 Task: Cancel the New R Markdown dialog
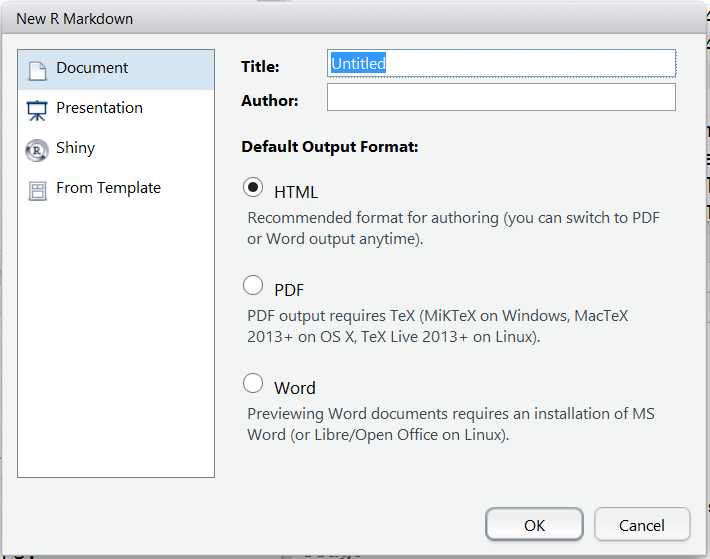642,525
